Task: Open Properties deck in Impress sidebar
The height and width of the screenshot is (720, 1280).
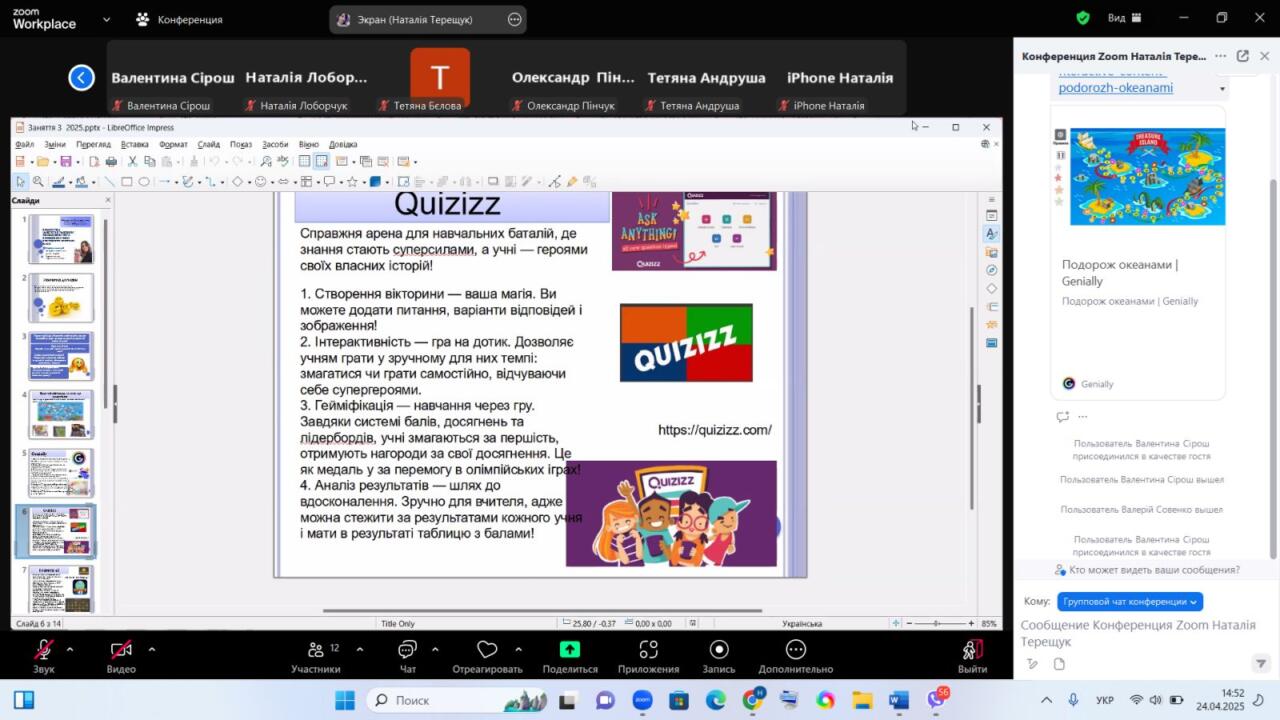Action: click(x=992, y=215)
